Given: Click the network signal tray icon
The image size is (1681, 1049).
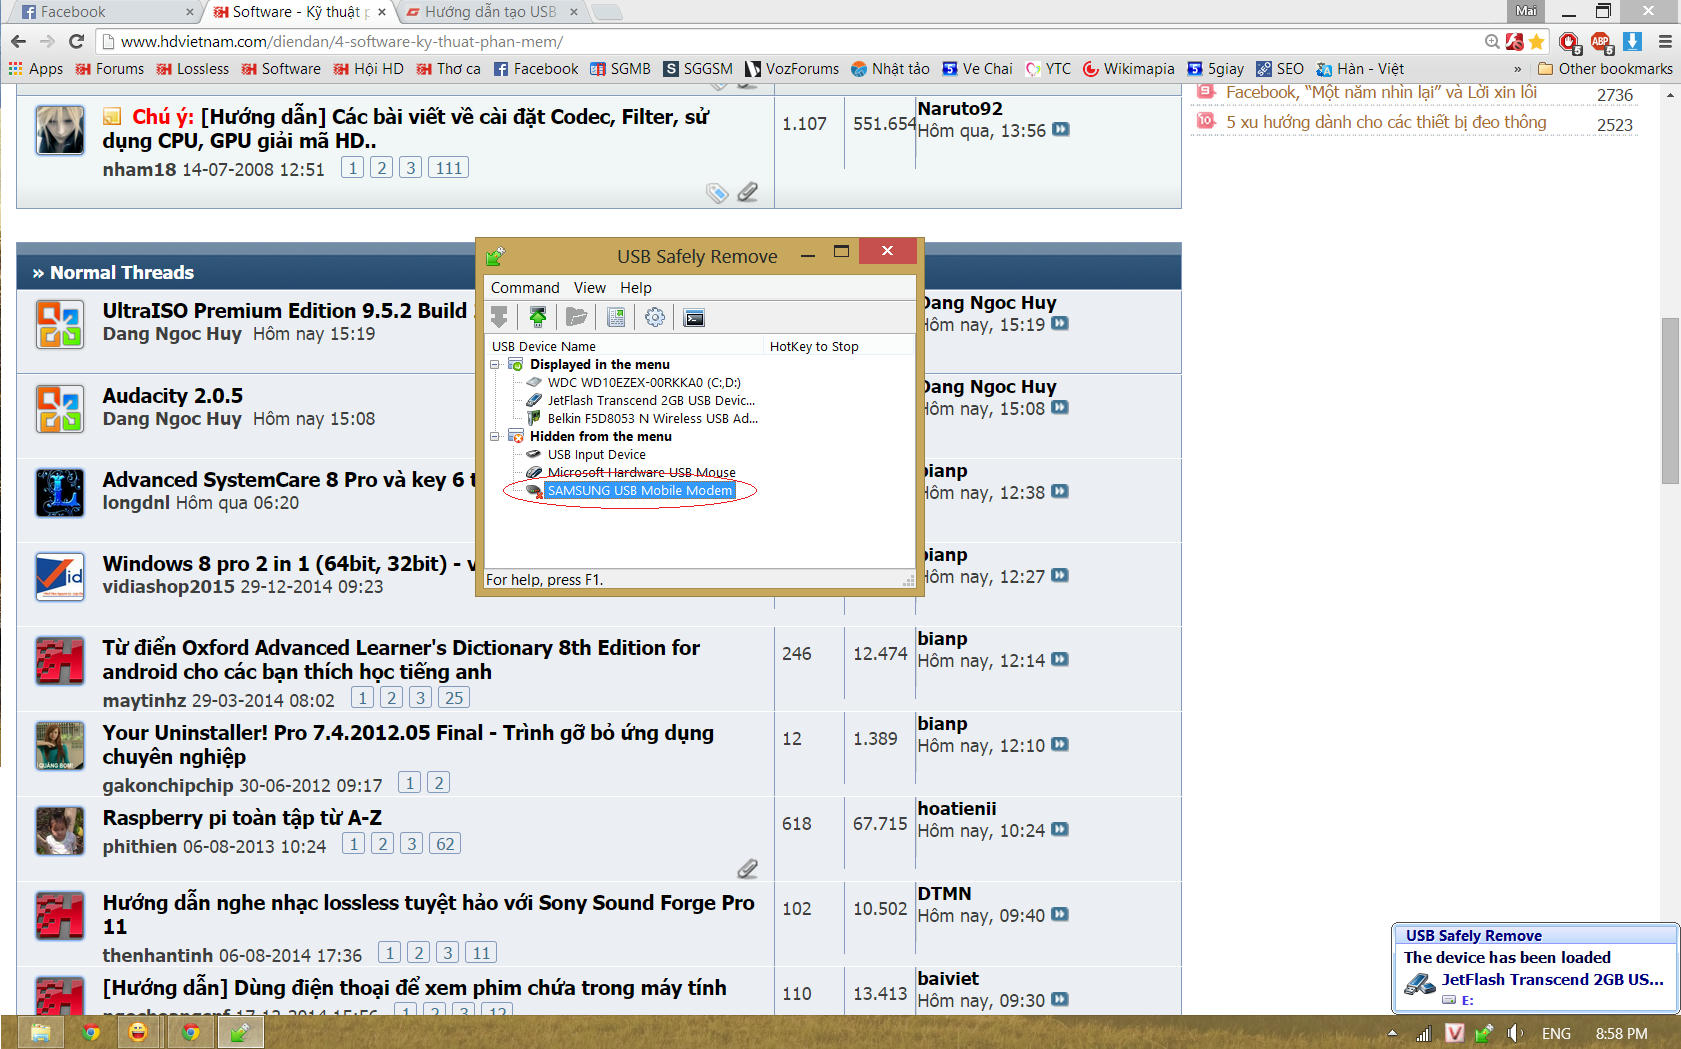Looking at the screenshot, I should click(1424, 1033).
